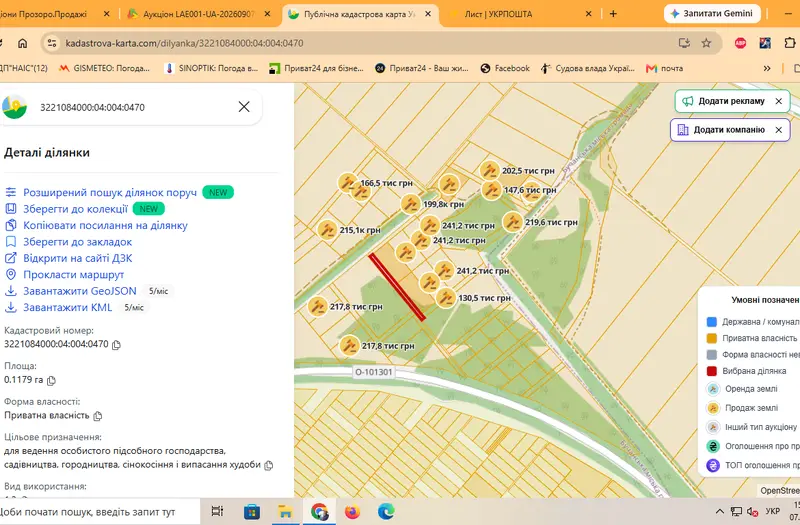Click 'Зберегти до колекції' link
The height and width of the screenshot is (525, 800).
pyautogui.click(x=75, y=209)
